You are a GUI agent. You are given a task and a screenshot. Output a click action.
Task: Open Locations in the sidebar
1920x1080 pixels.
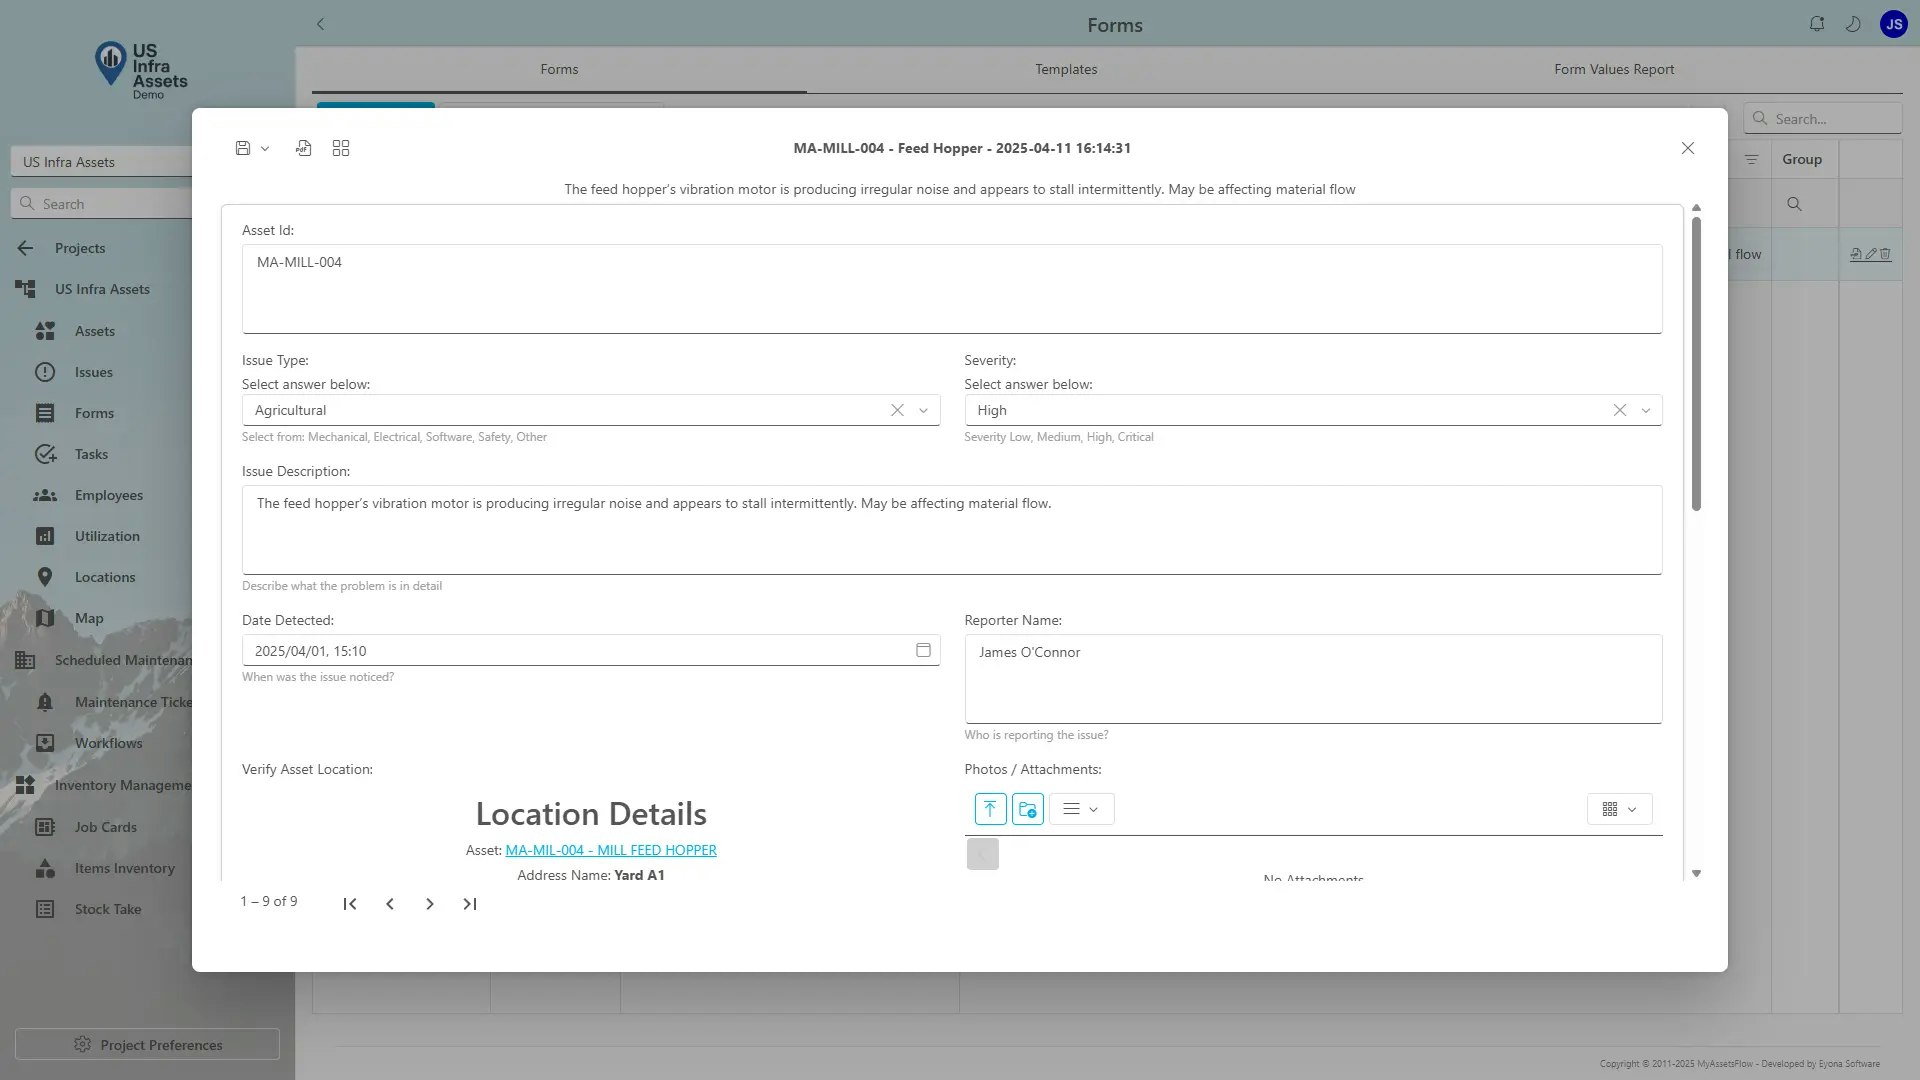104,577
